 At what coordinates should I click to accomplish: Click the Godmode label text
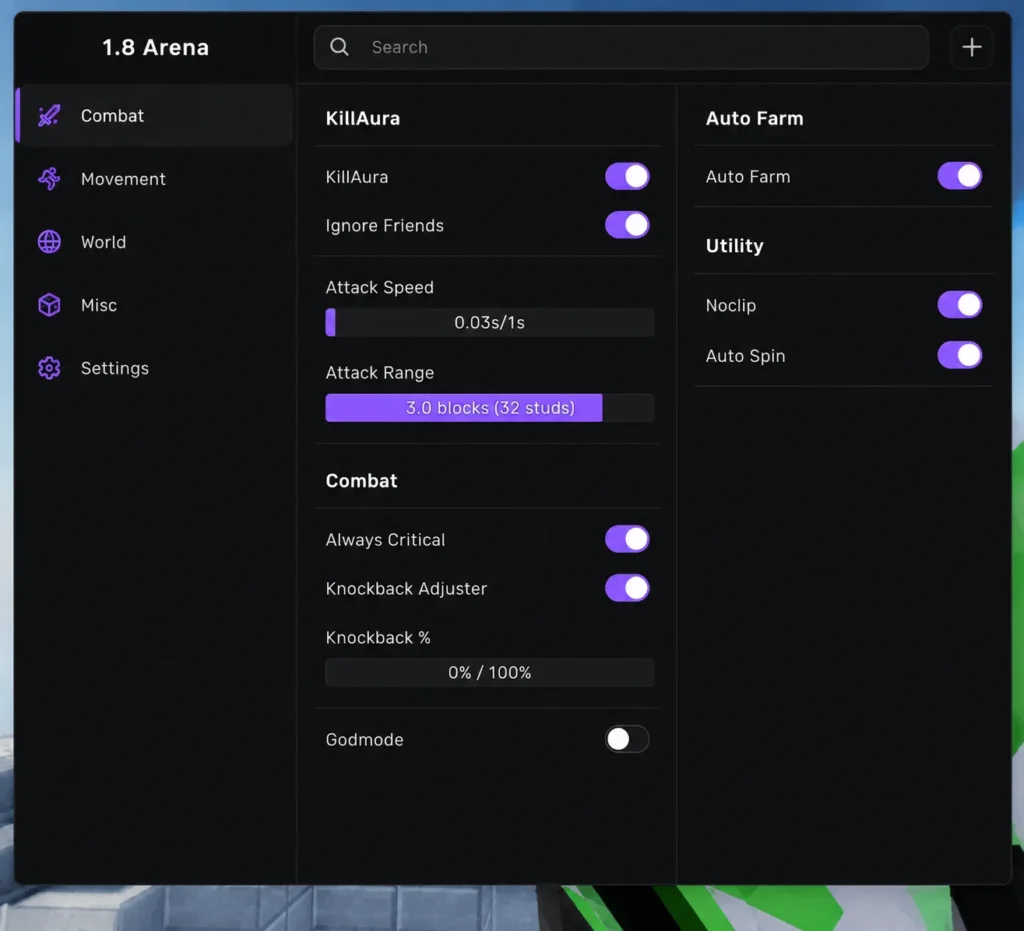click(x=364, y=739)
